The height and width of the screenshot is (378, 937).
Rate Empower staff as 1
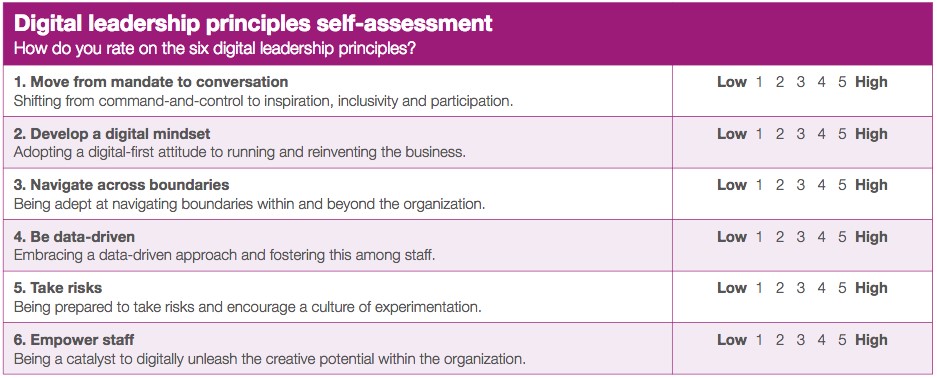tap(759, 340)
